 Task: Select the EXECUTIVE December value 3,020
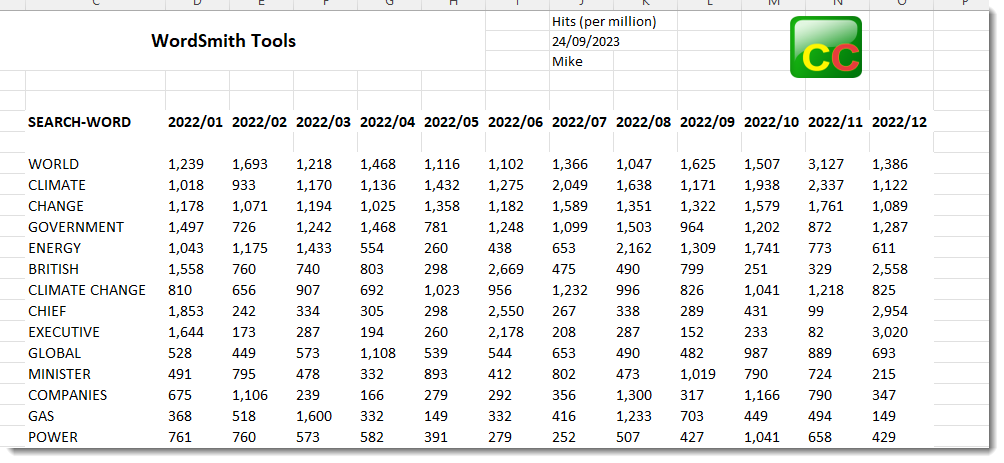coord(889,333)
